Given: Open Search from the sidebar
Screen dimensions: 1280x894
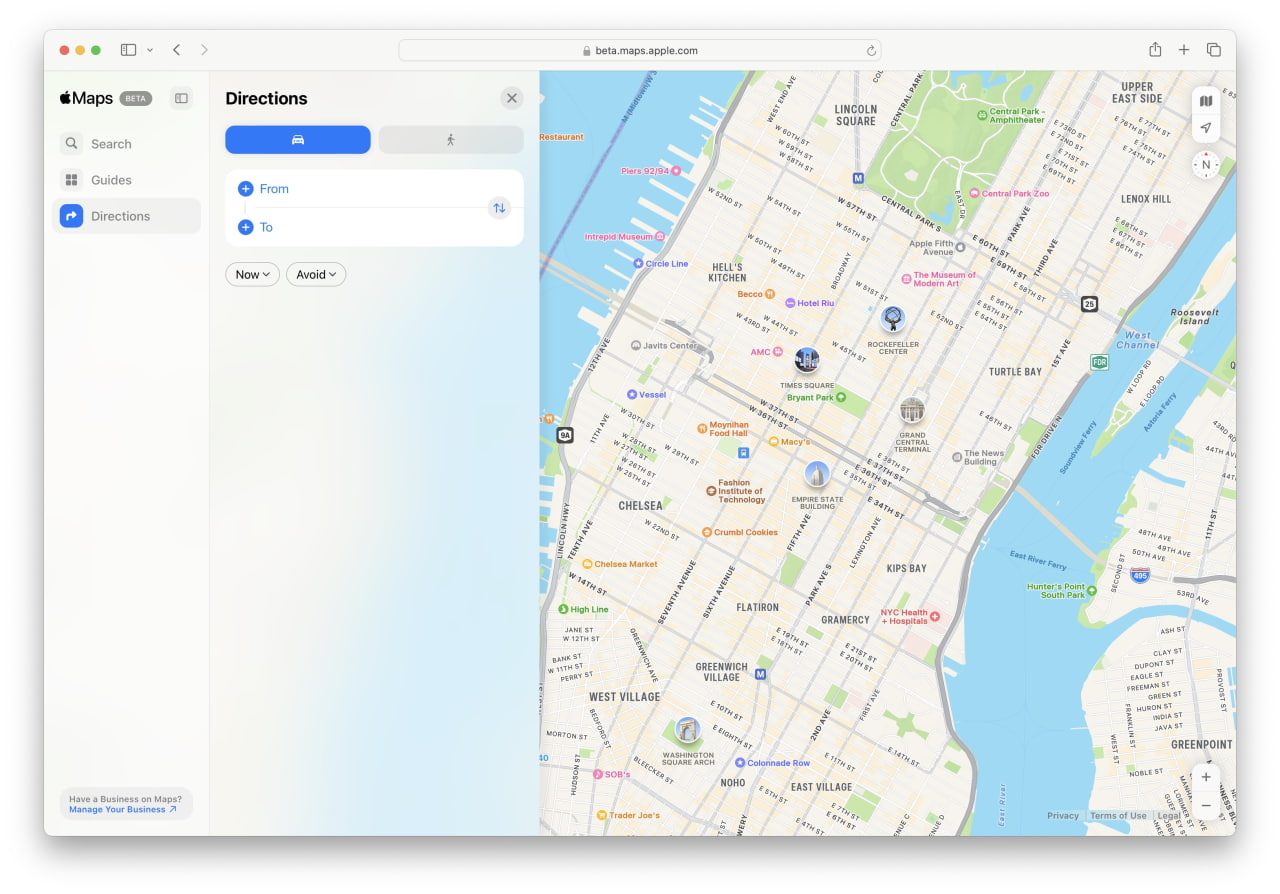Looking at the screenshot, I should (x=110, y=143).
